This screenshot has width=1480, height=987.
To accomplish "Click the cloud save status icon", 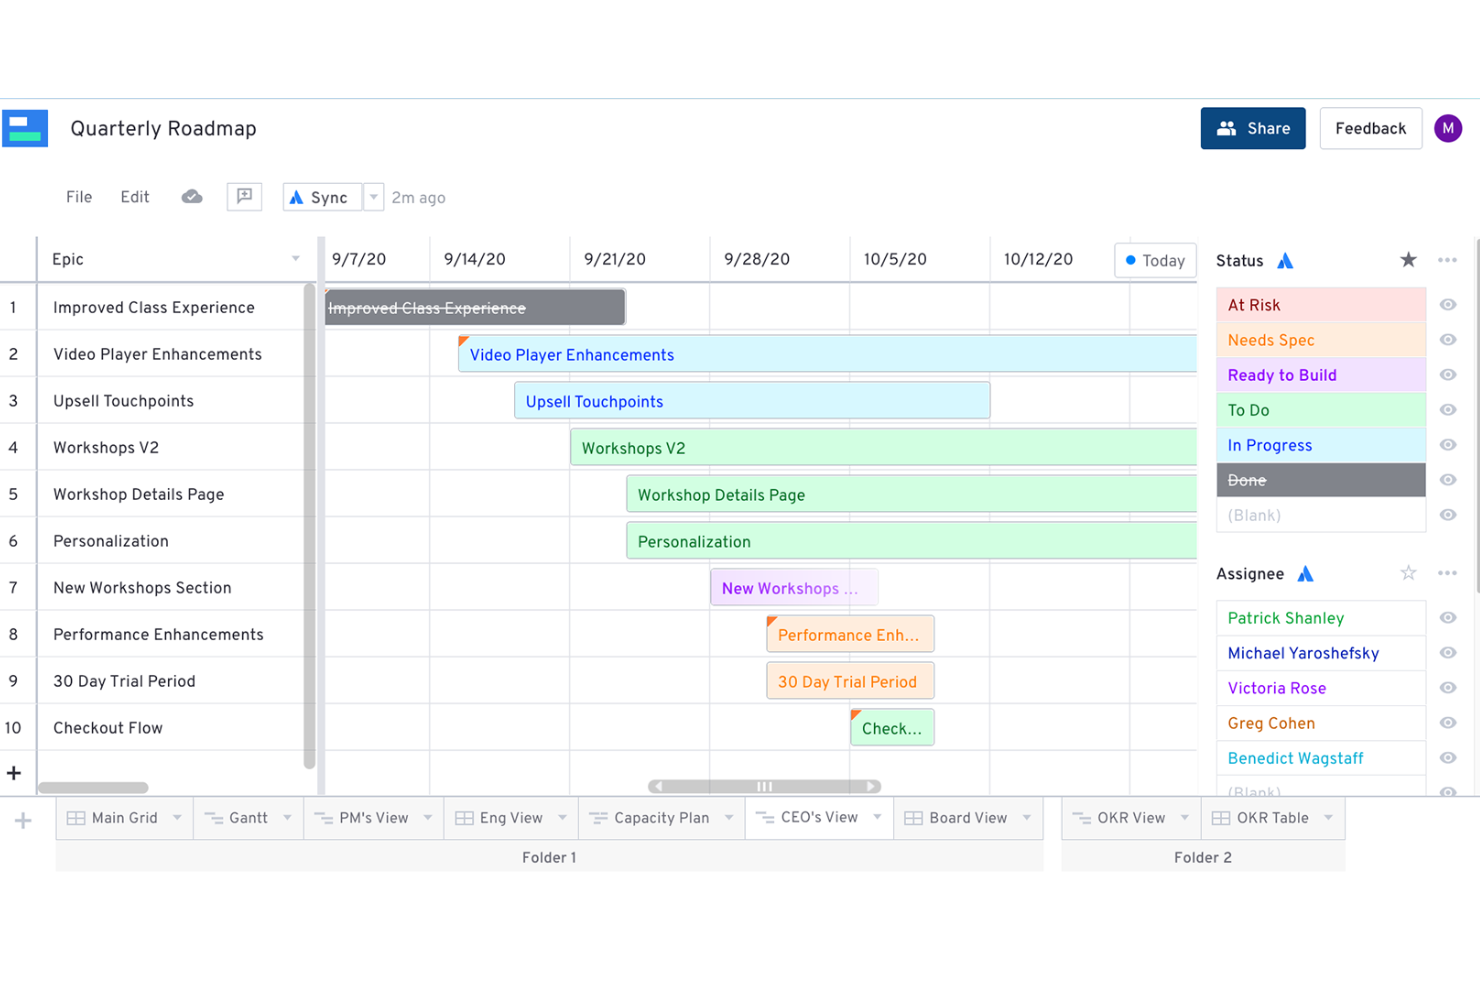I will [x=192, y=197].
